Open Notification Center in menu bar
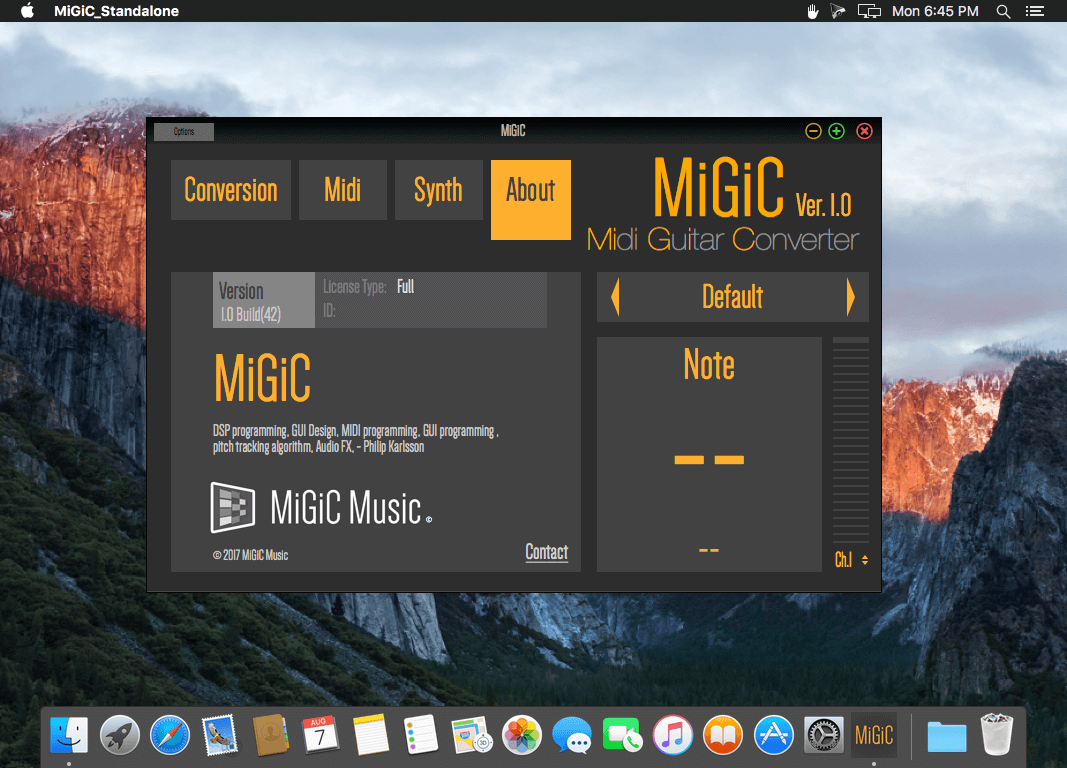 coord(1035,11)
